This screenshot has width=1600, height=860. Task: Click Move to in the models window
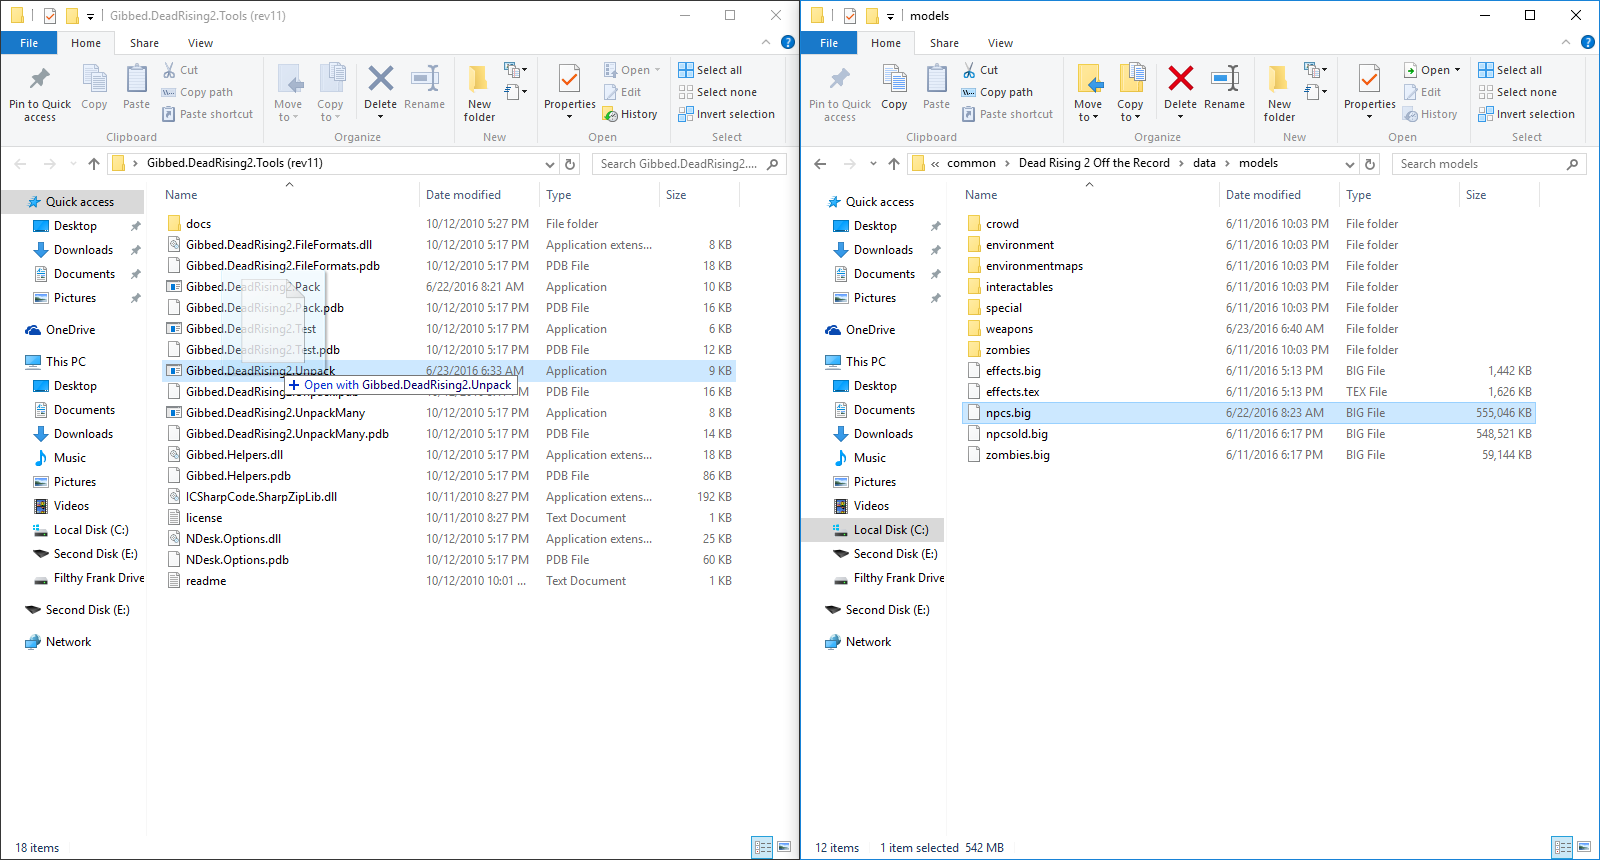click(1088, 94)
